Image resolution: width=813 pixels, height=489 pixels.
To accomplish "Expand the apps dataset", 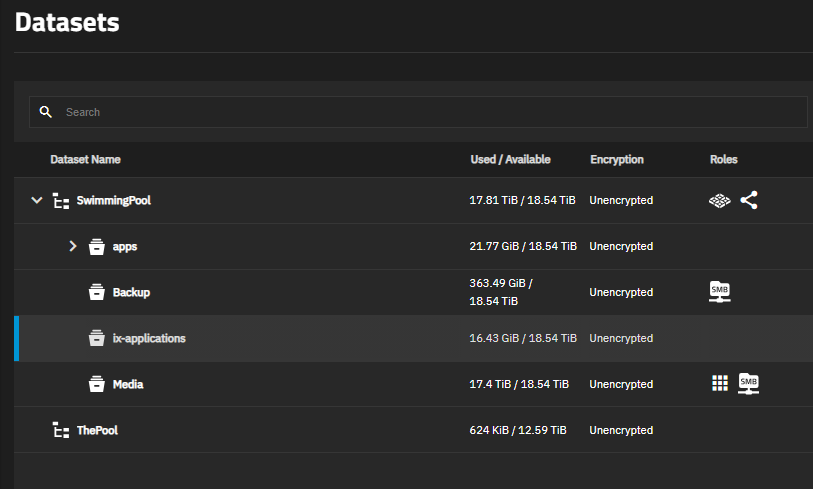I will [73, 246].
